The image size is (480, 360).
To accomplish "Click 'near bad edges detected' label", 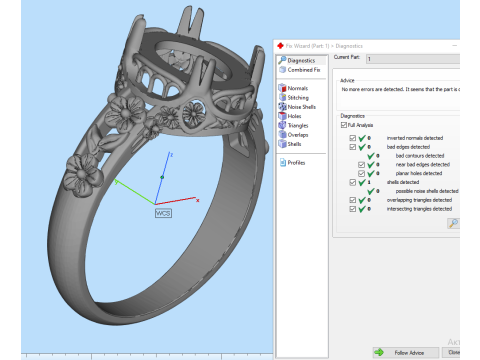I will click(x=423, y=165).
